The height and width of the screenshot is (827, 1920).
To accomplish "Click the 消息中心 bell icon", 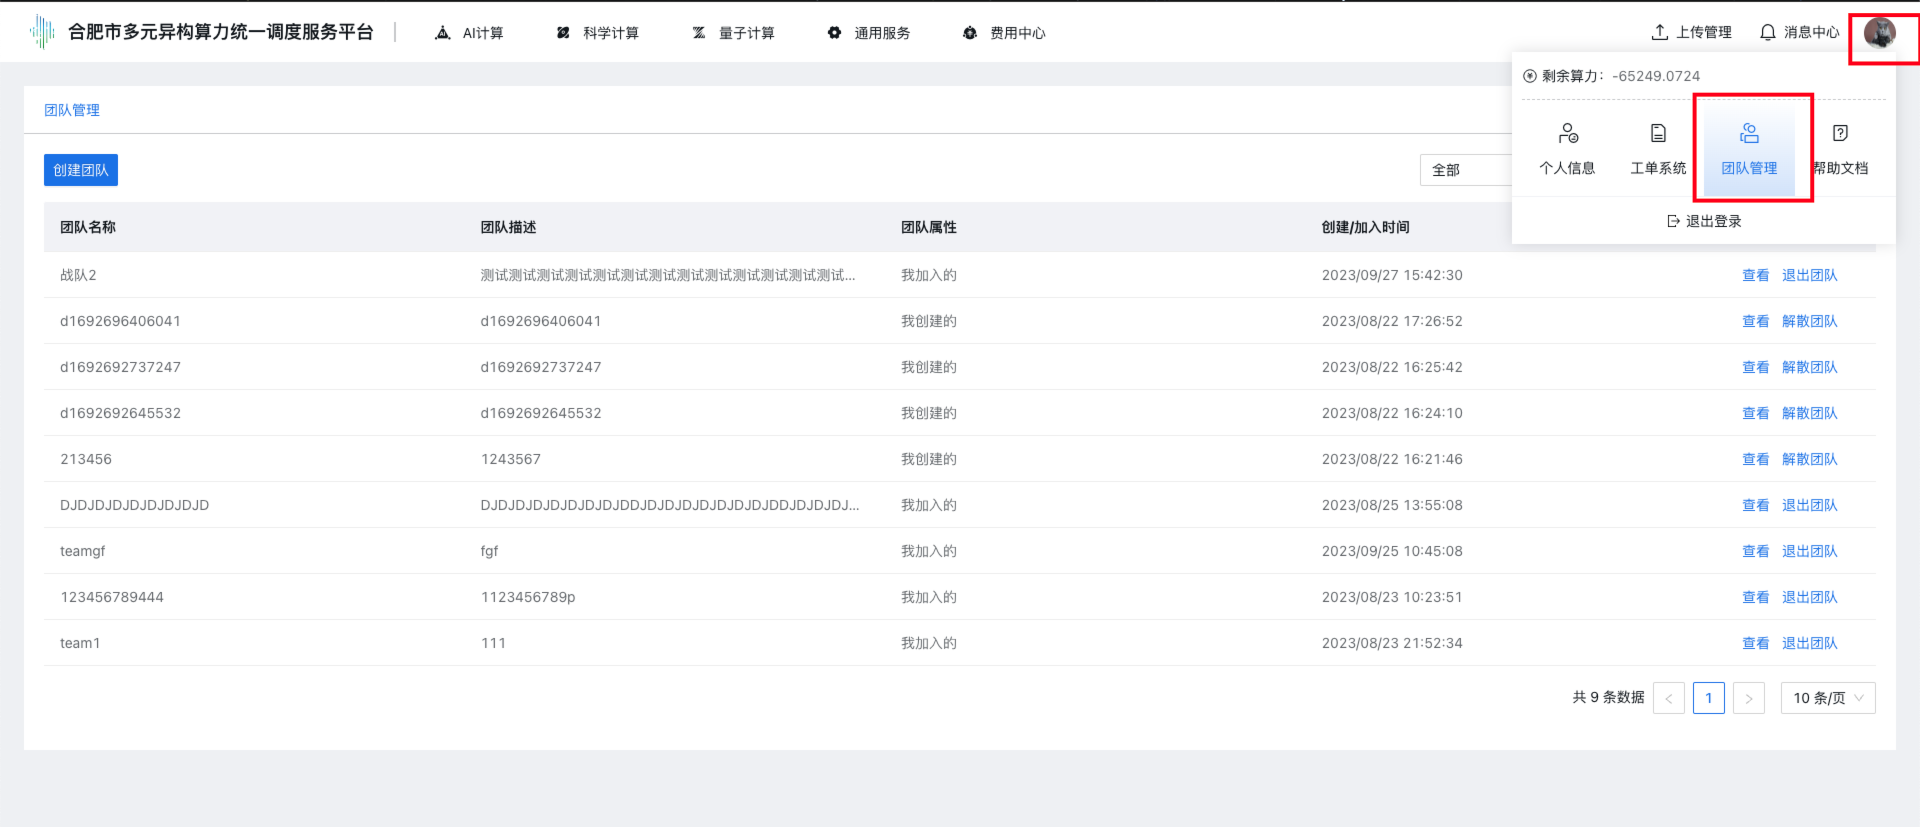I will [x=1768, y=33].
